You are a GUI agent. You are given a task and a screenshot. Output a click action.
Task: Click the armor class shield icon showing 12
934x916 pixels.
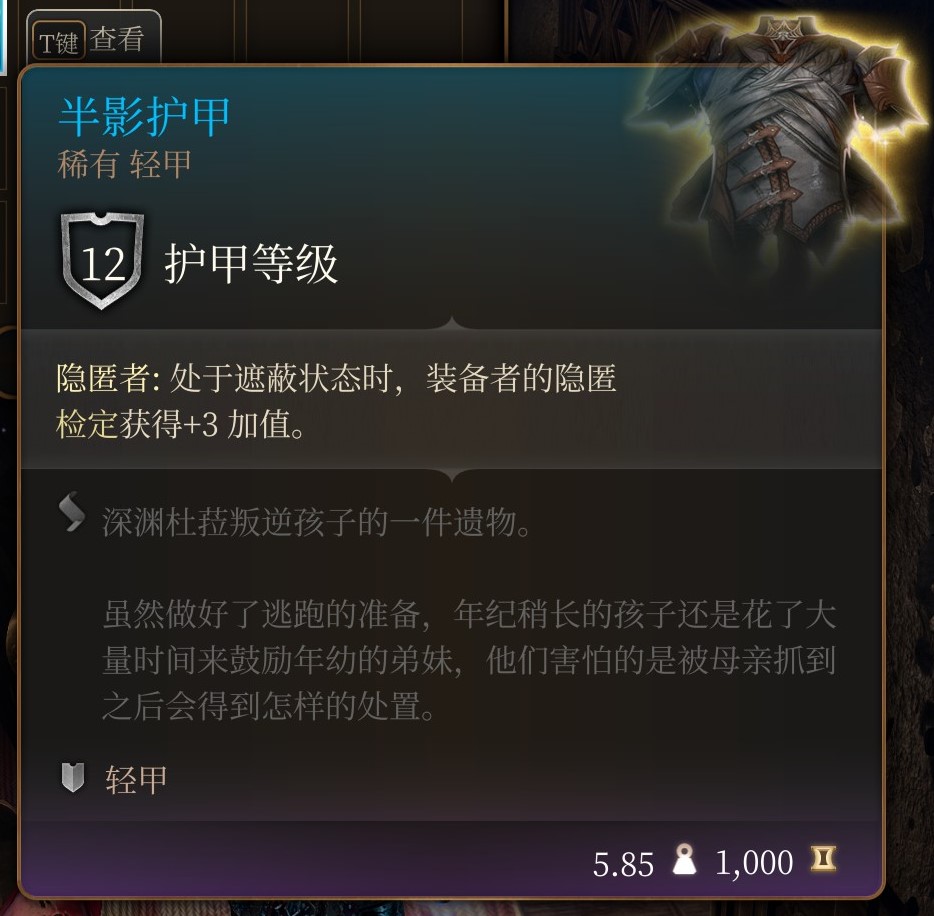pos(102,261)
